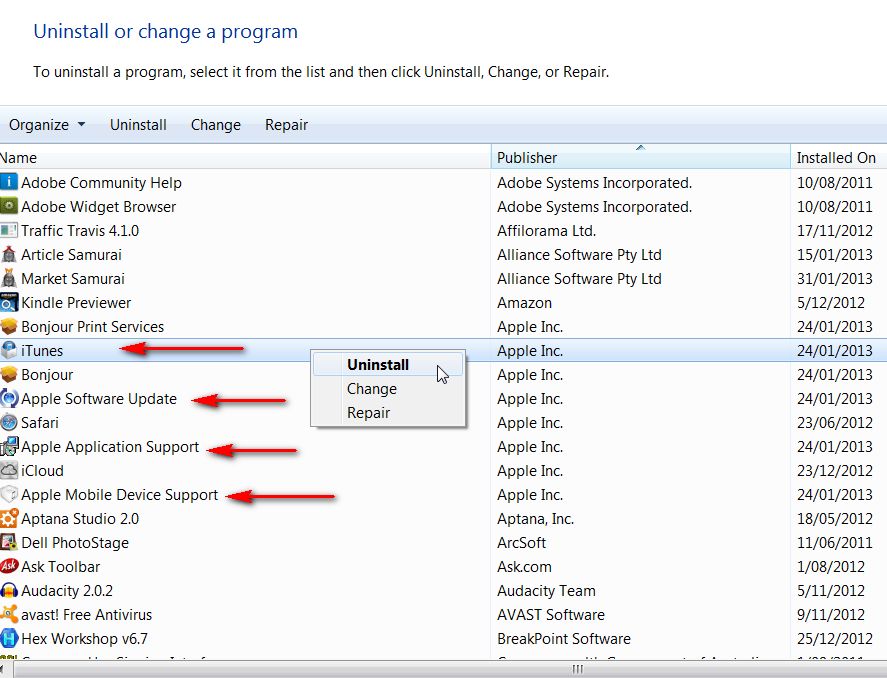Screen dimensions: 887x678
Task: Select the Traffic Travis 4.1.0 icon
Action: point(8,230)
